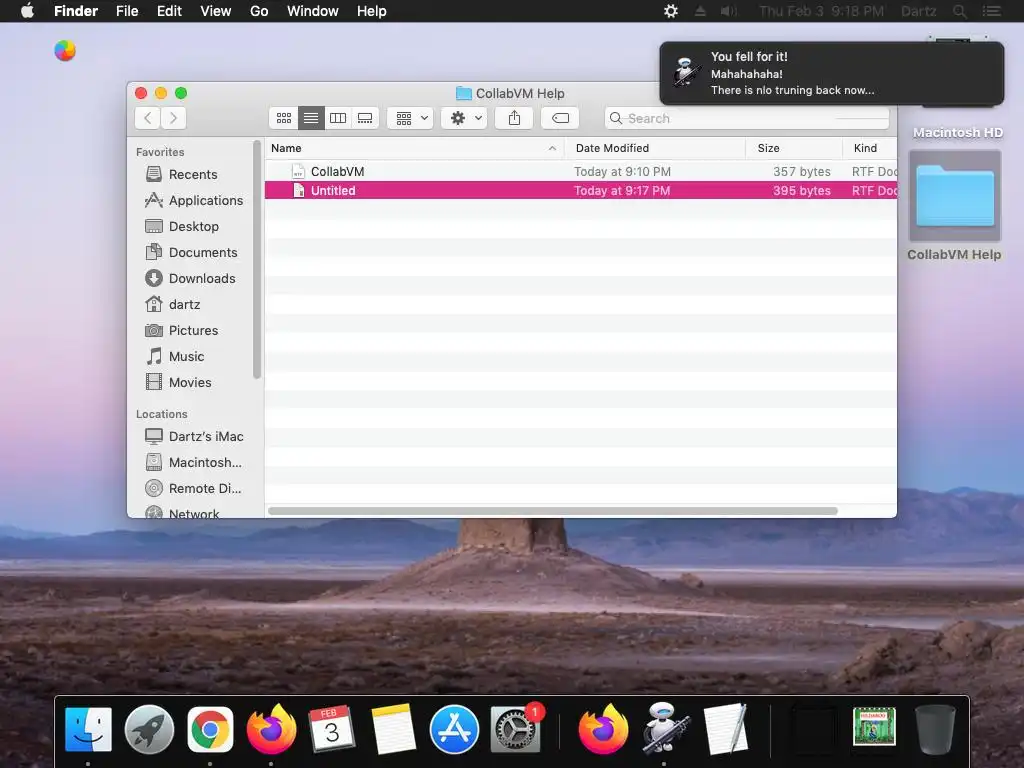1024x768 pixels.
Task: Open the group-by options dropdown
Action: point(410,118)
